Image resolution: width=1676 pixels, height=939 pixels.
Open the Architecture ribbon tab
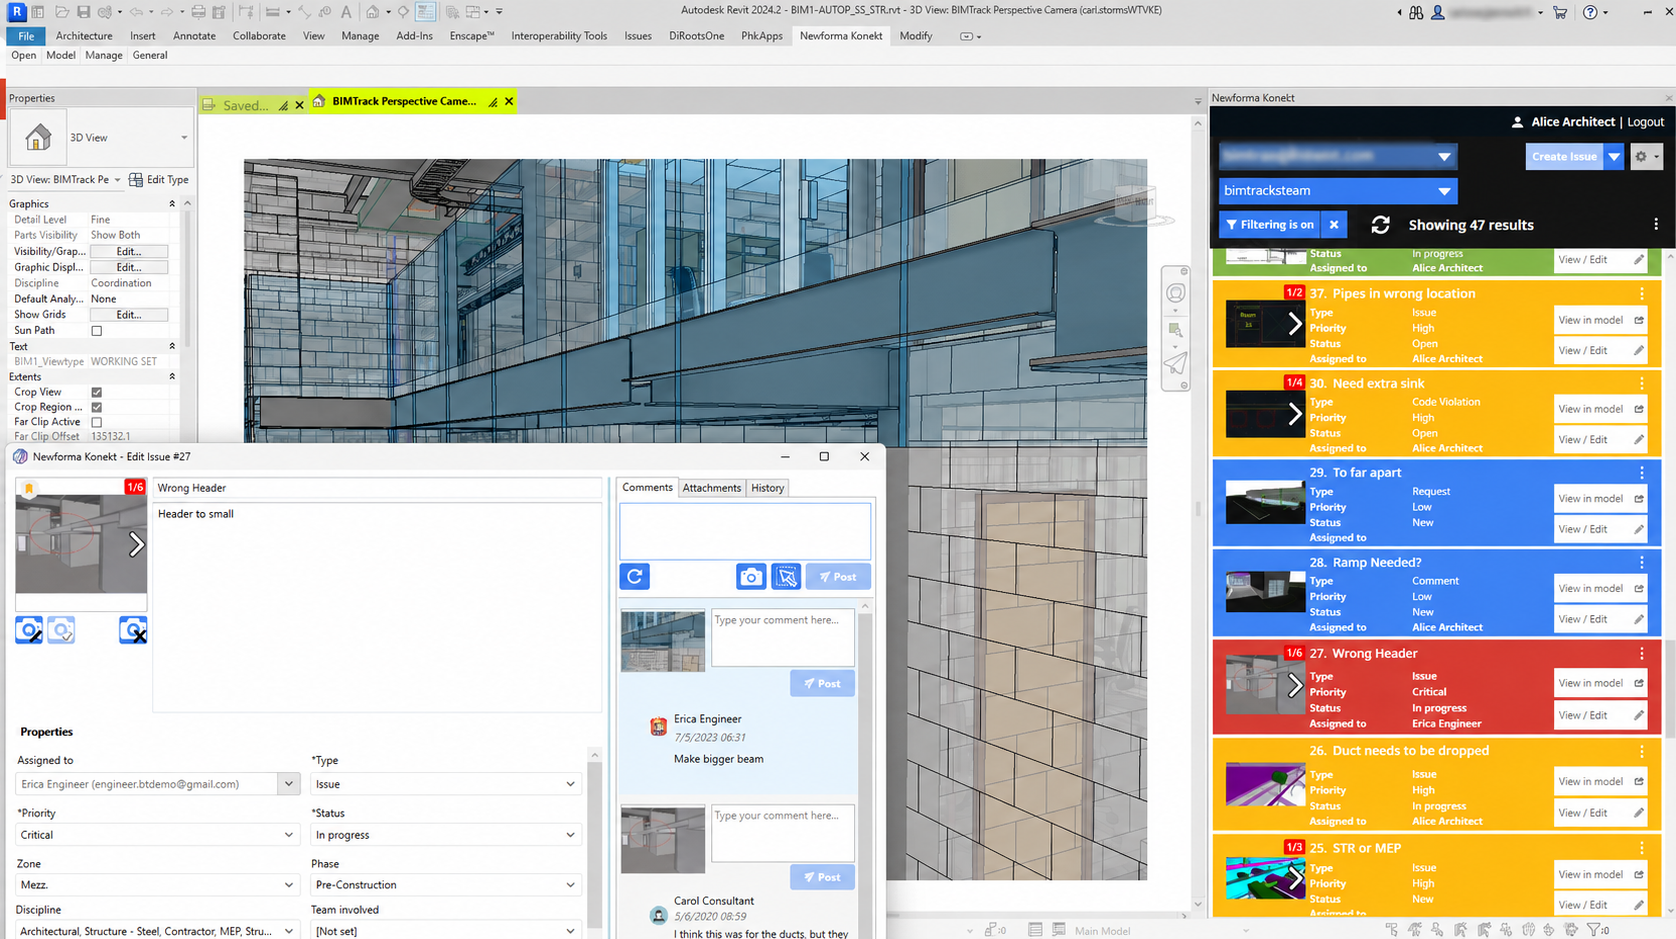pos(84,36)
